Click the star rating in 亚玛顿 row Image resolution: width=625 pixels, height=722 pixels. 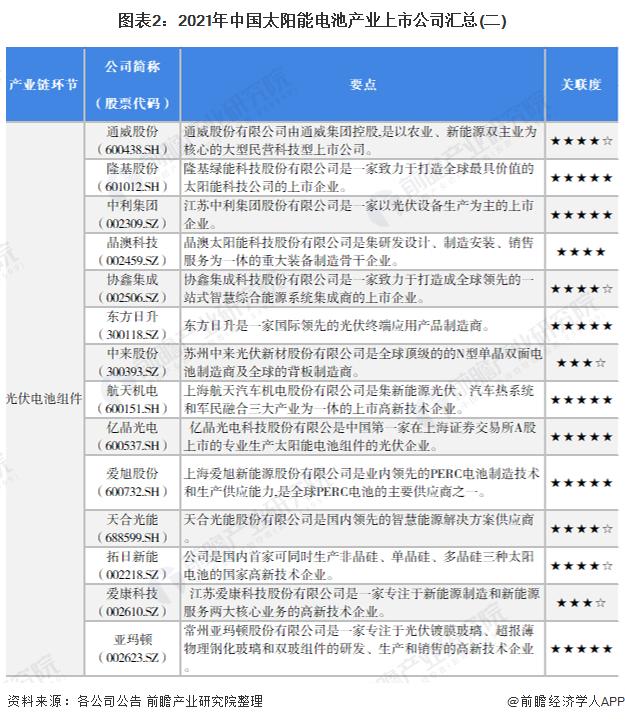[x=582, y=649]
